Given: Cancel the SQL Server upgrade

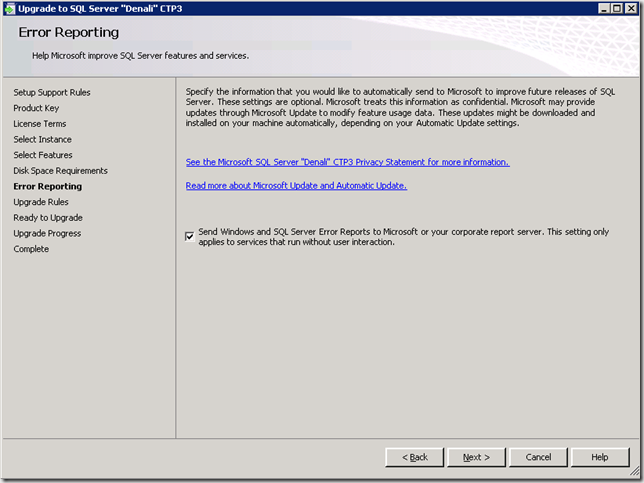Looking at the screenshot, I should click(x=538, y=457).
